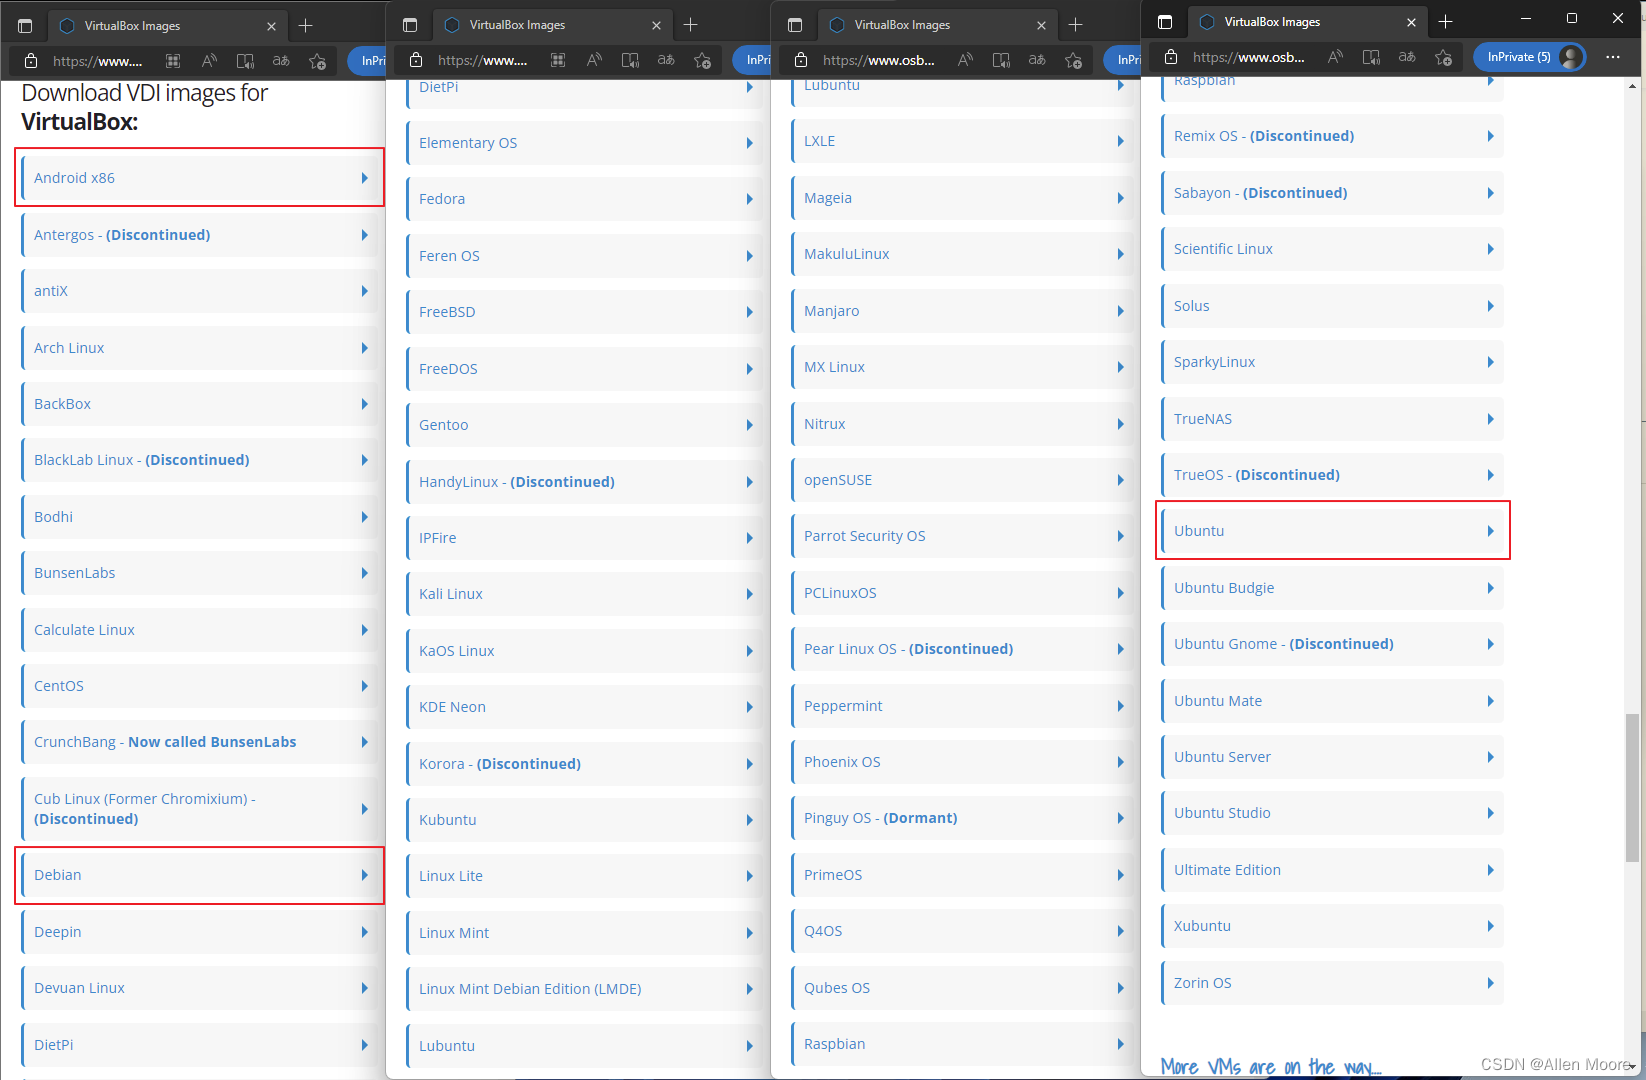This screenshot has height=1080, width=1646.
Task: Open a new tab in third window
Action: coord(1076,25)
